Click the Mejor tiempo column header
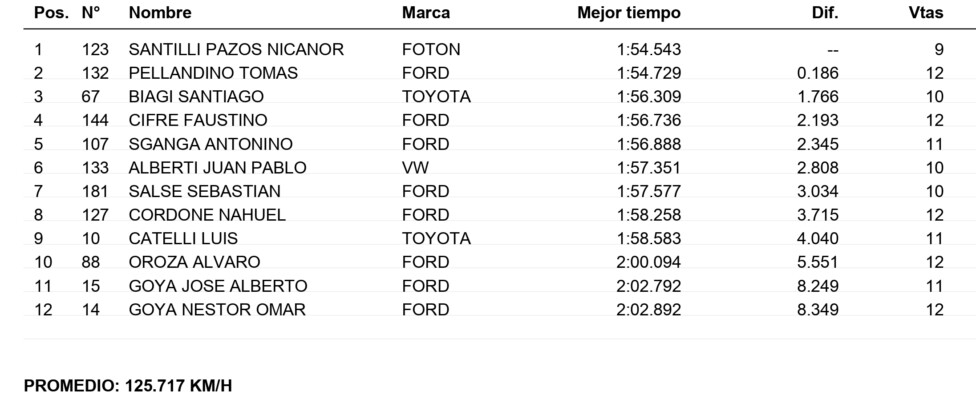 [x=629, y=12]
